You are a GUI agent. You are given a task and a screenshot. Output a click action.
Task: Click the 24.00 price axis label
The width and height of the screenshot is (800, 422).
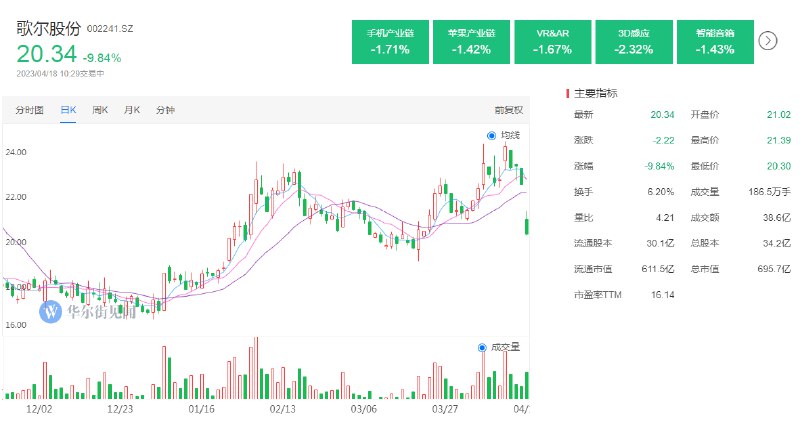click(16, 152)
